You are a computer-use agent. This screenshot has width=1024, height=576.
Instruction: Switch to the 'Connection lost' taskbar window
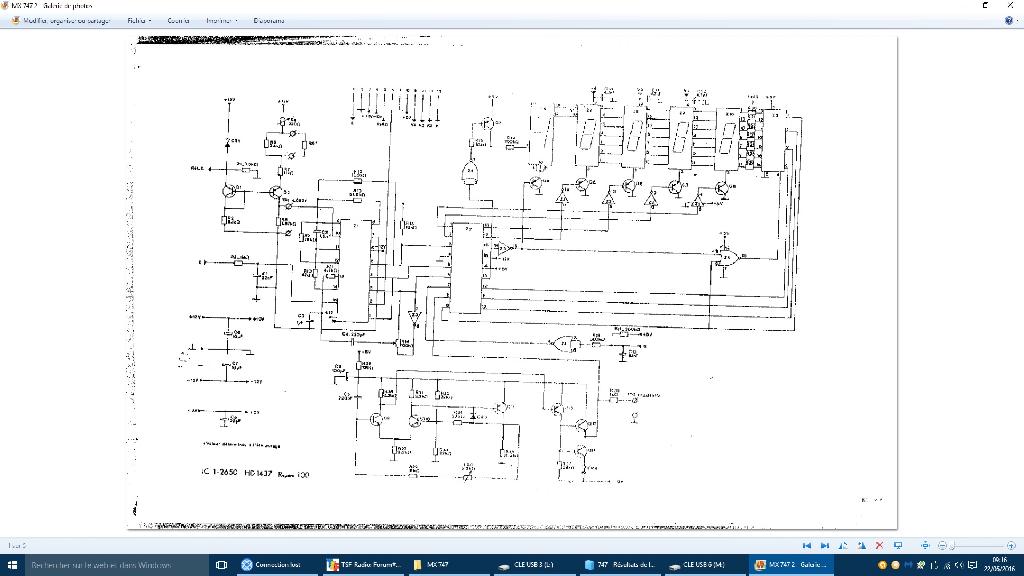click(276, 565)
